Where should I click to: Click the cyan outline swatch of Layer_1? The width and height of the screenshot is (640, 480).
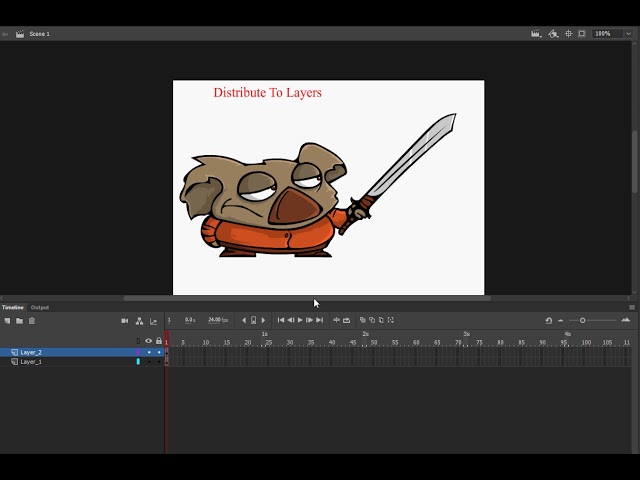[138, 362]
